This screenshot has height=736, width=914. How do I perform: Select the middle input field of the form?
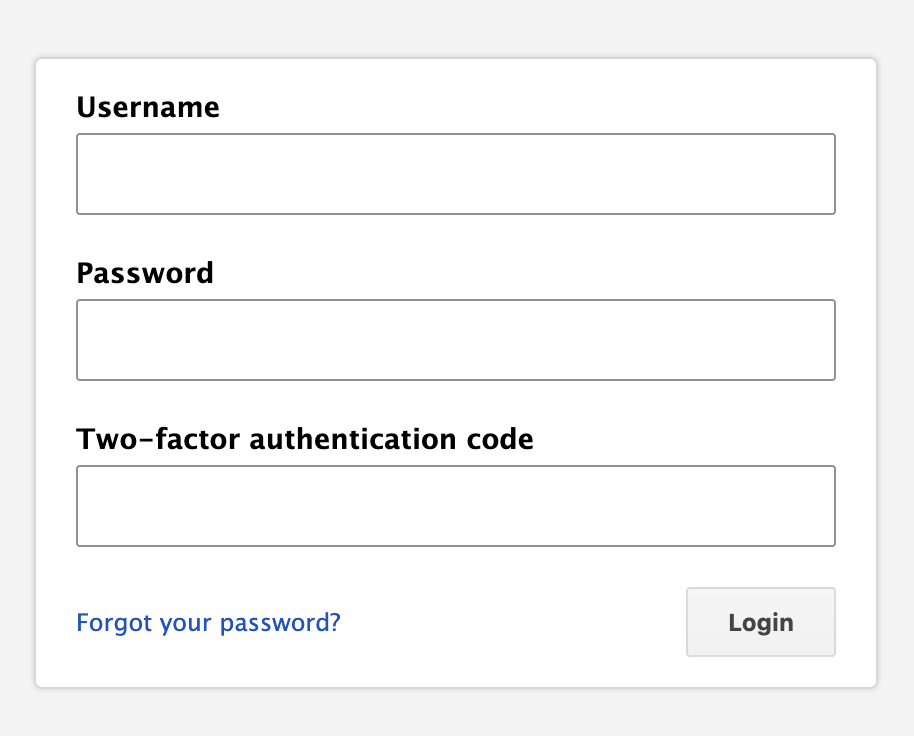tap(456, 340)
